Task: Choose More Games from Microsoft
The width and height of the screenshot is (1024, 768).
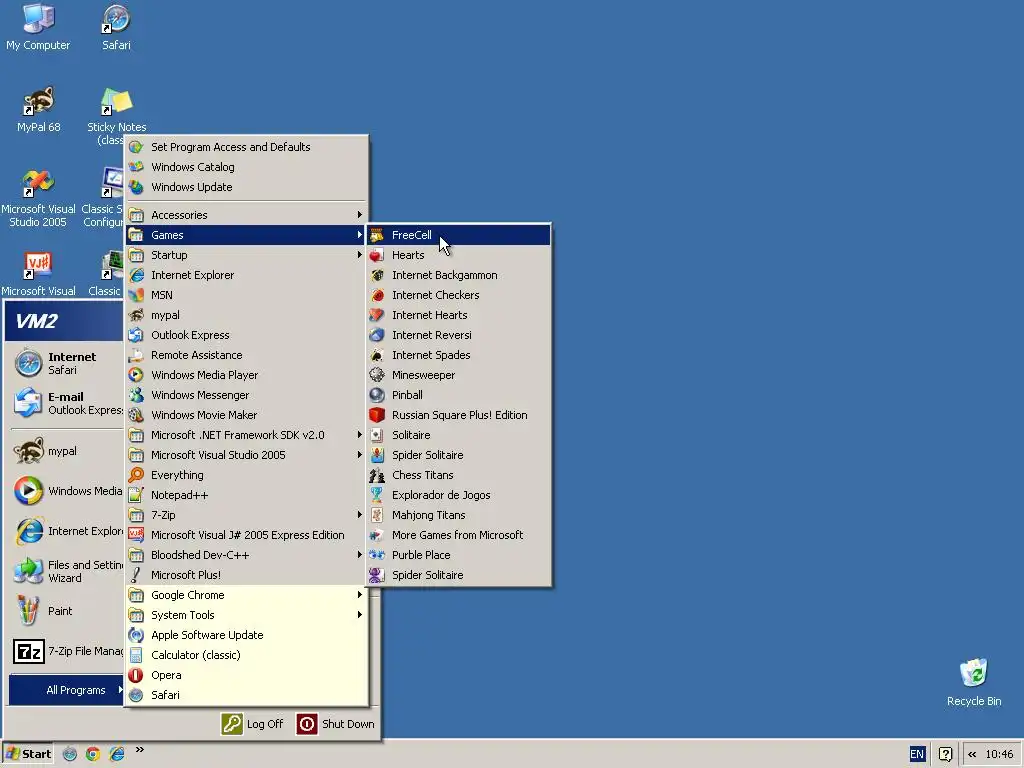Action: pyautogui.click(x=459, y=535)
